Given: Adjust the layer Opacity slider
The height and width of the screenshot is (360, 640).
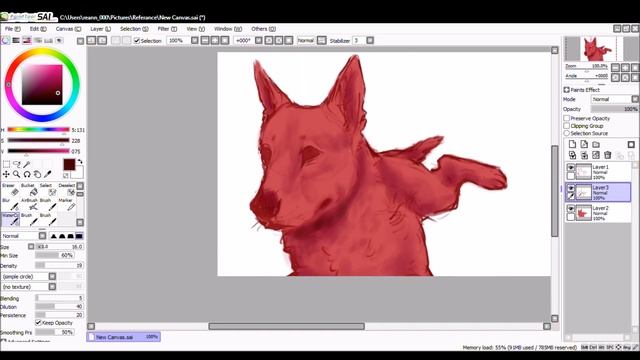Looking at the screenshot, I should tap(614, 109).
